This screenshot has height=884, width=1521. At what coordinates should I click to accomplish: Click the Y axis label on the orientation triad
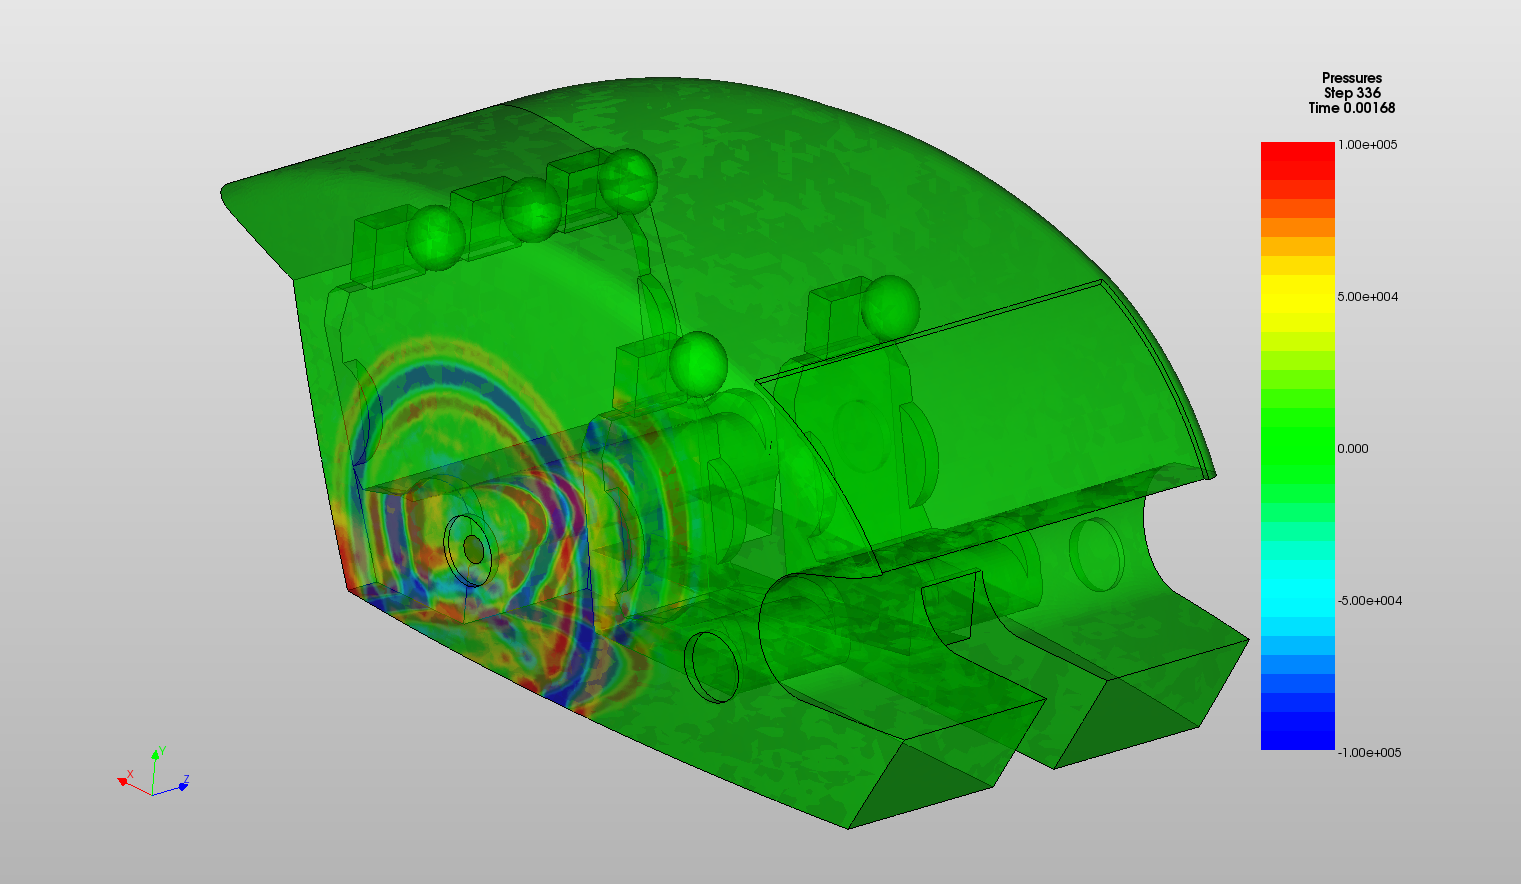click(x=162, y=752)
